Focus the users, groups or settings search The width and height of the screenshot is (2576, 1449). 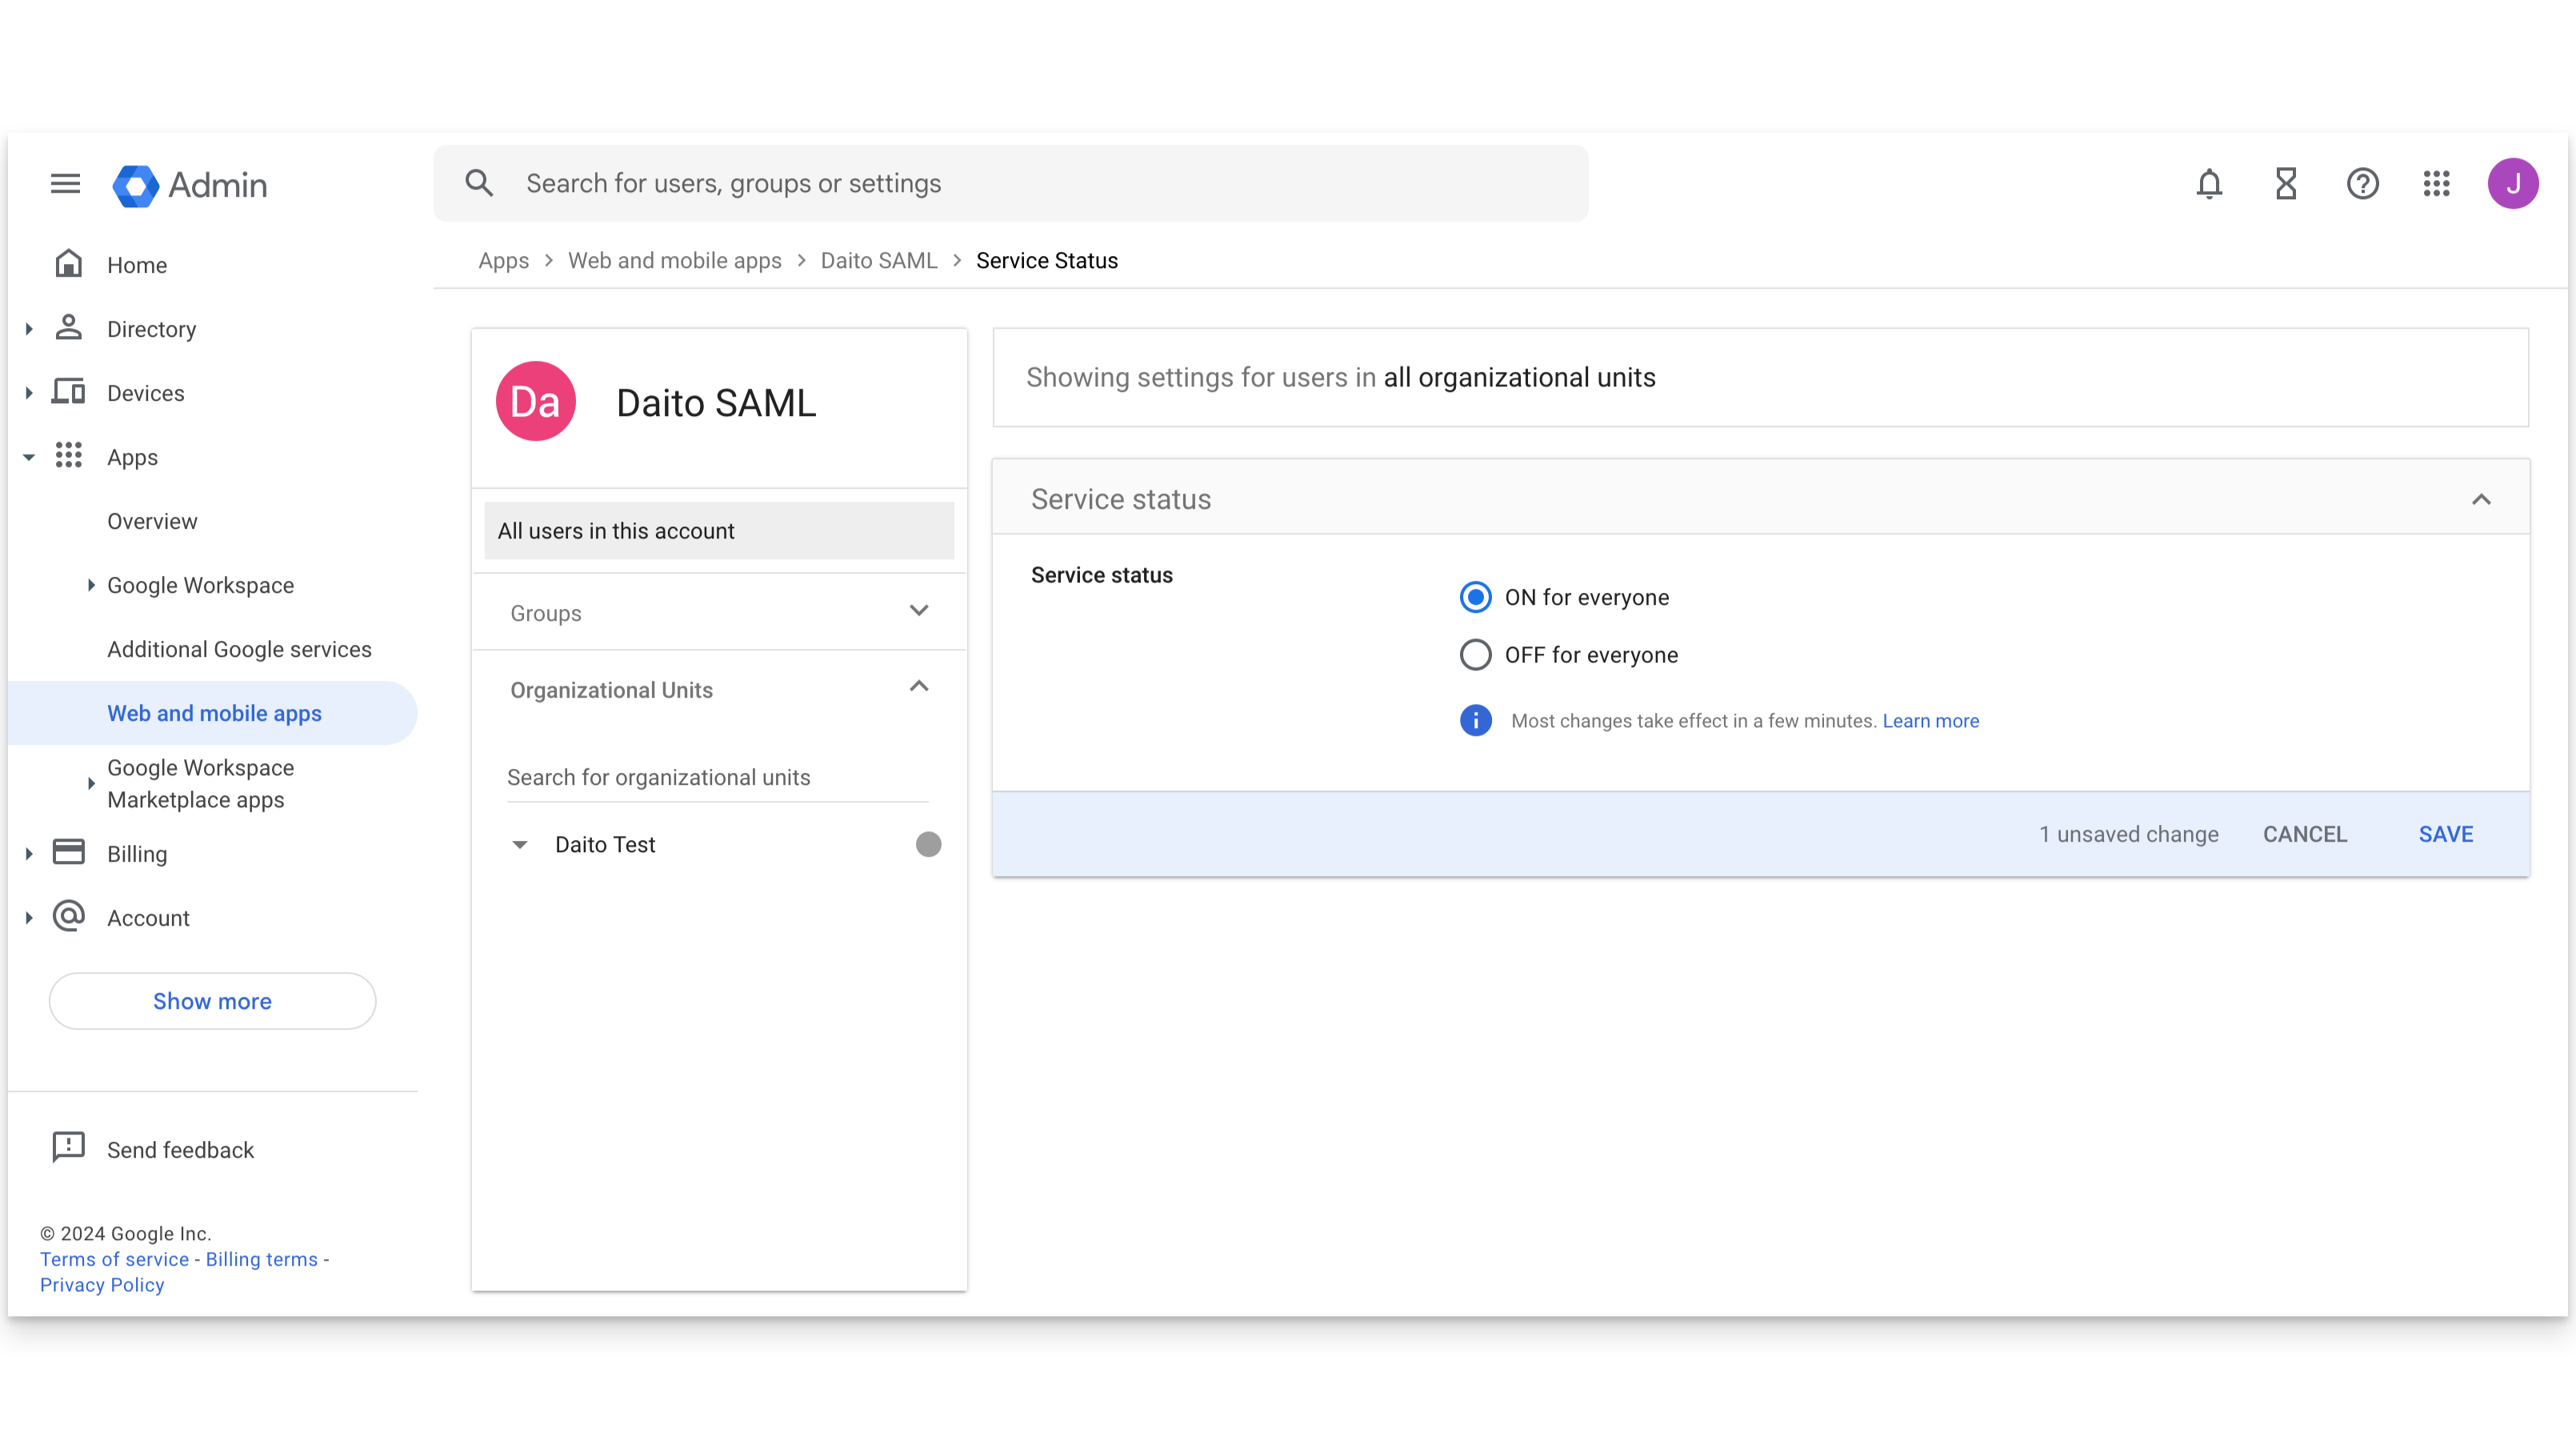point(1010,184)
